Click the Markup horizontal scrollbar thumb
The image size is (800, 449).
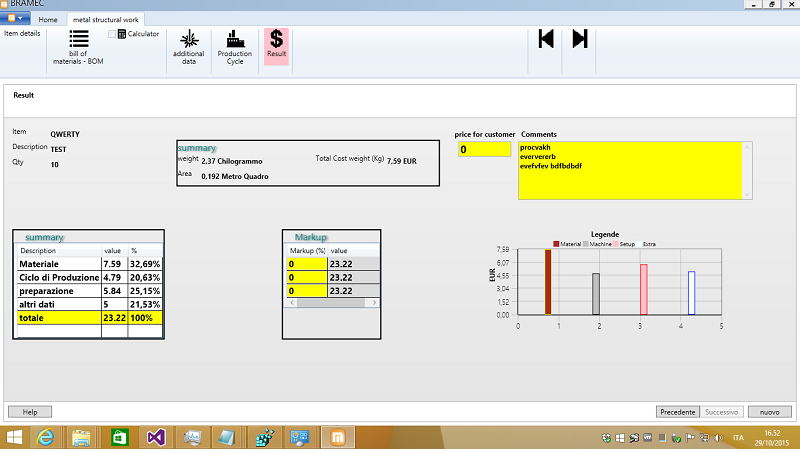[x=331, y=303]
